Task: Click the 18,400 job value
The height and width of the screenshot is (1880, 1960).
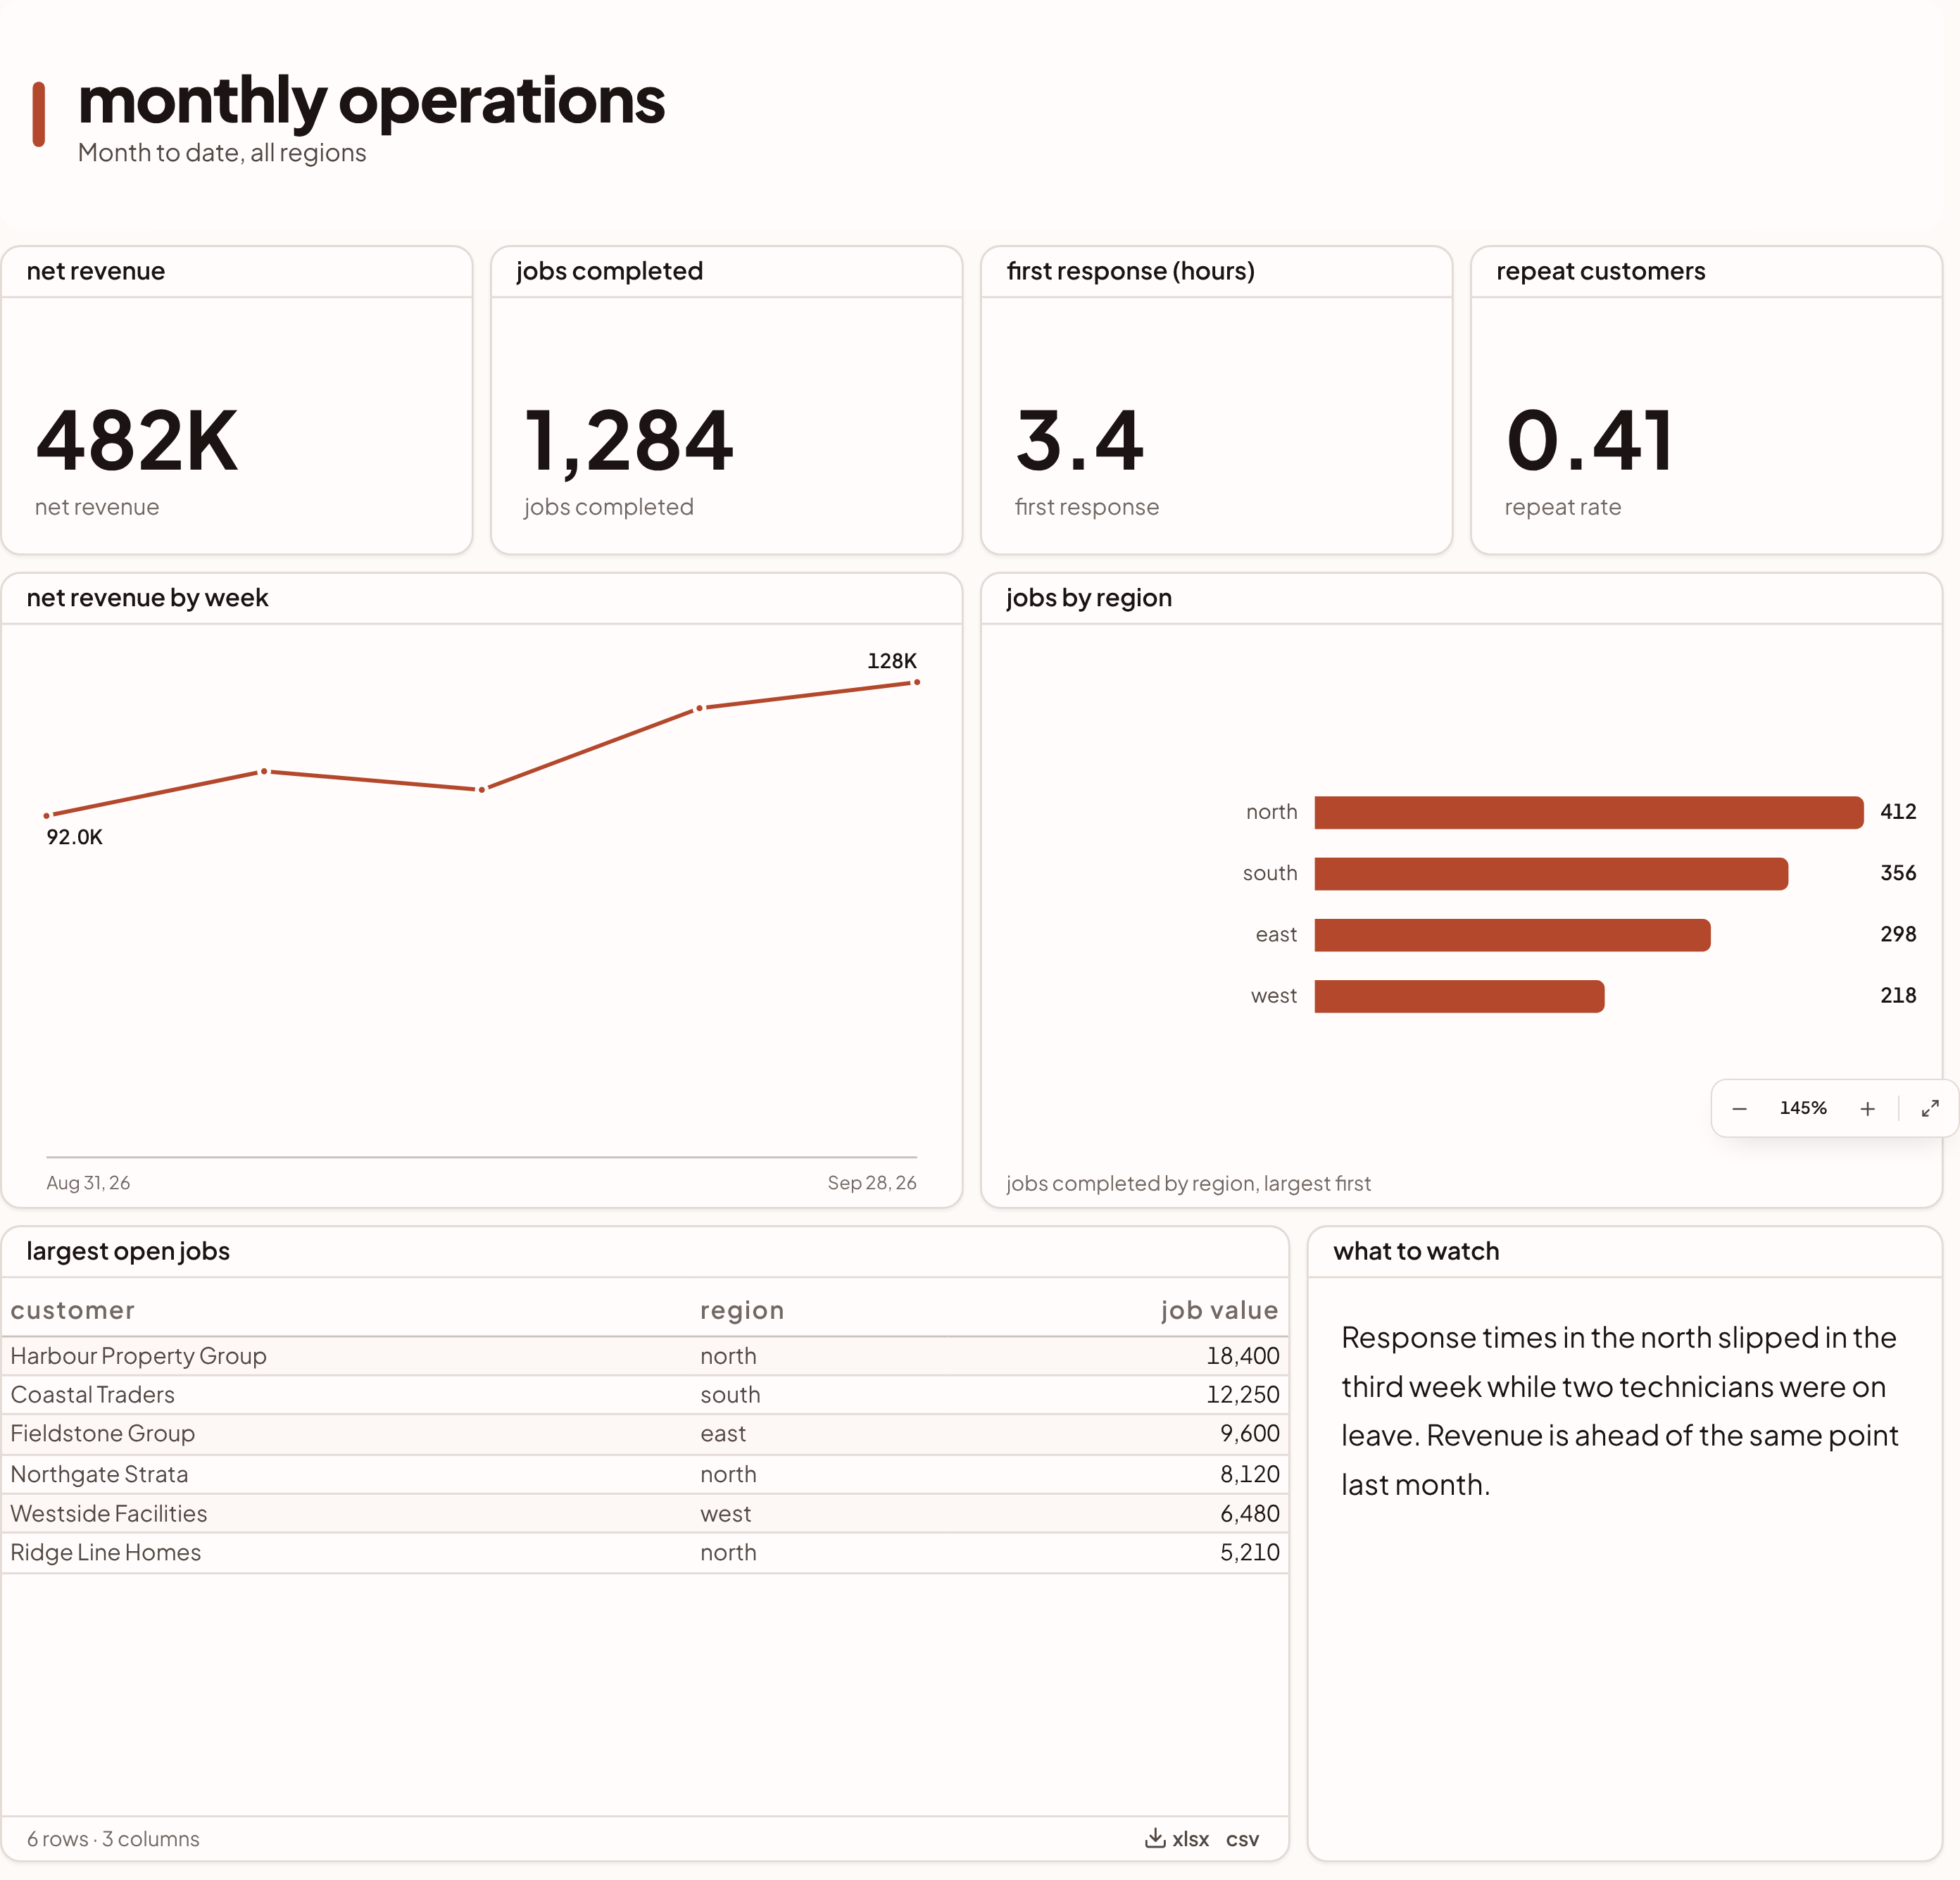Action: (1242, 1356)
